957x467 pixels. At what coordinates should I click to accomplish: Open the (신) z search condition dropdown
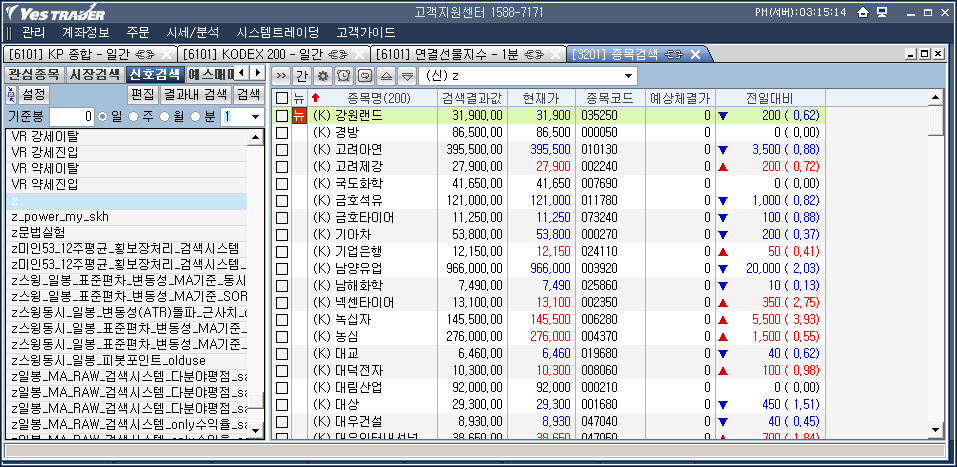627,76
